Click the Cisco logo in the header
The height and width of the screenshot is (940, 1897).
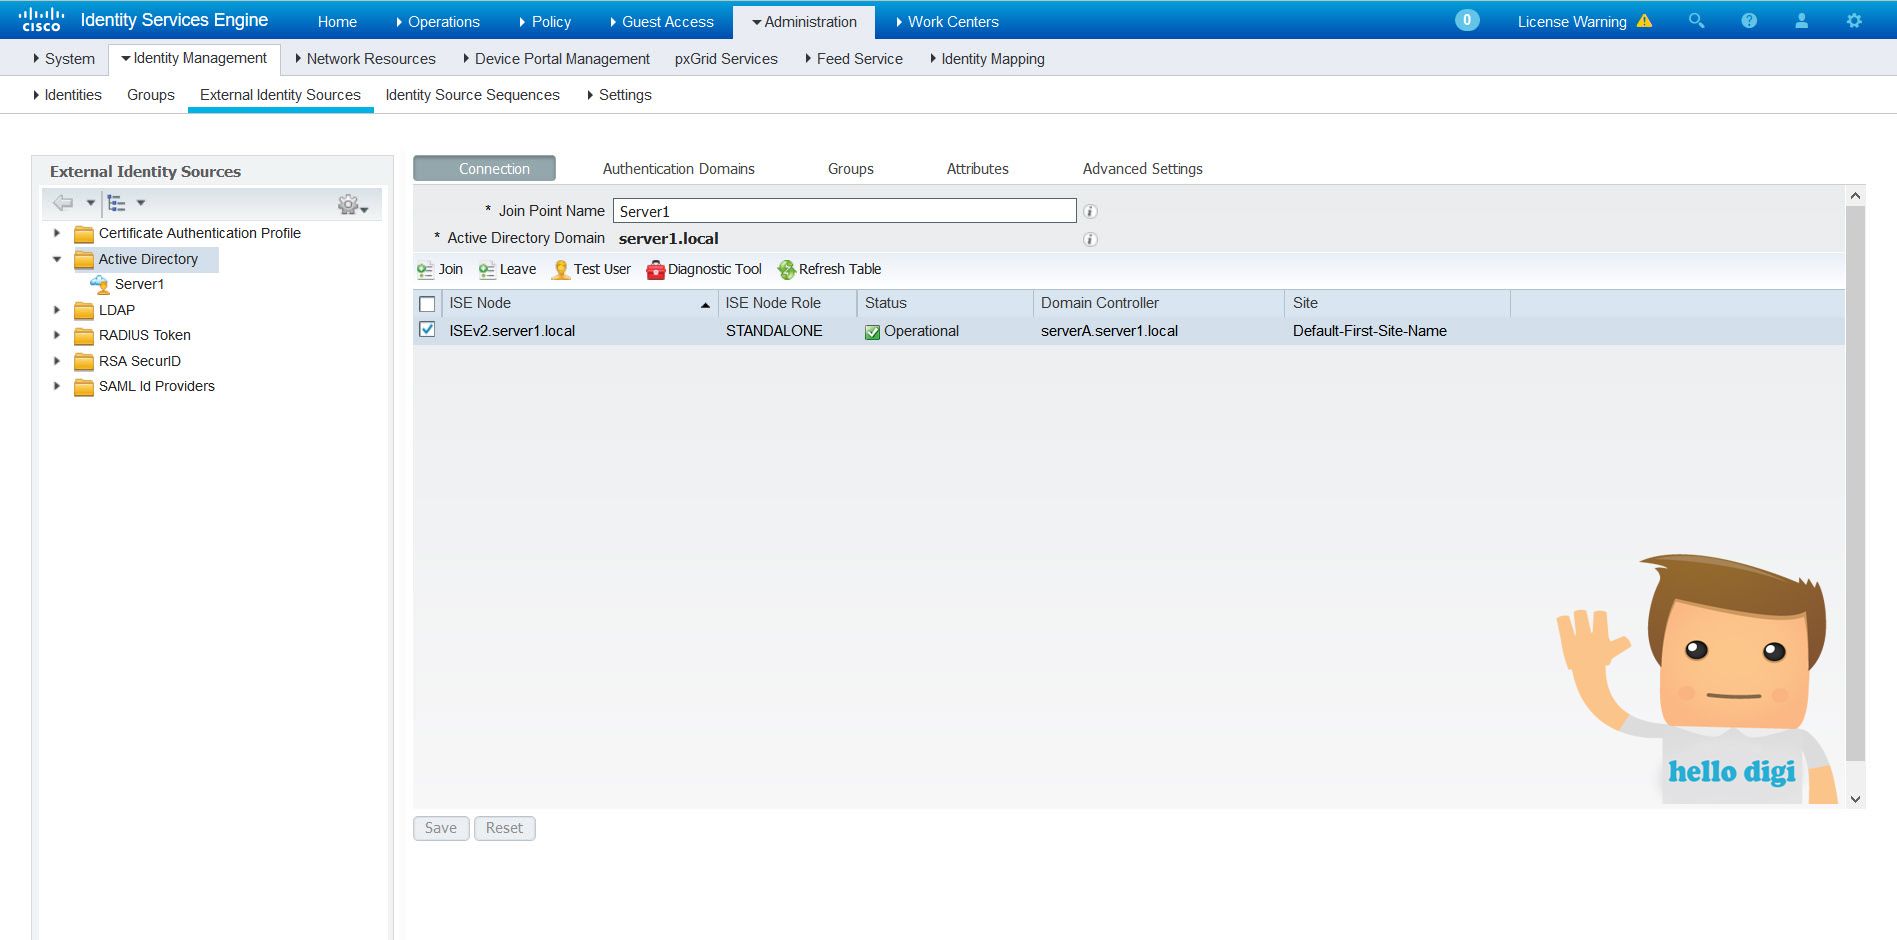[40, 20]
